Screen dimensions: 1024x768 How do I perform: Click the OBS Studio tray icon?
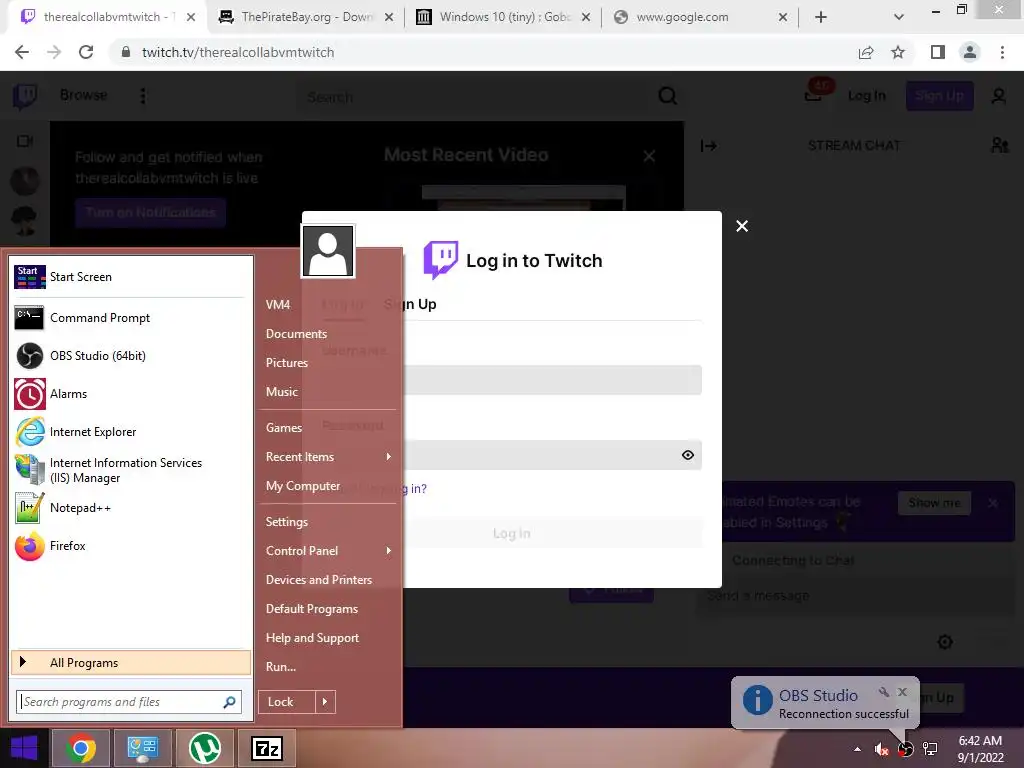click(x=905, y=749)
